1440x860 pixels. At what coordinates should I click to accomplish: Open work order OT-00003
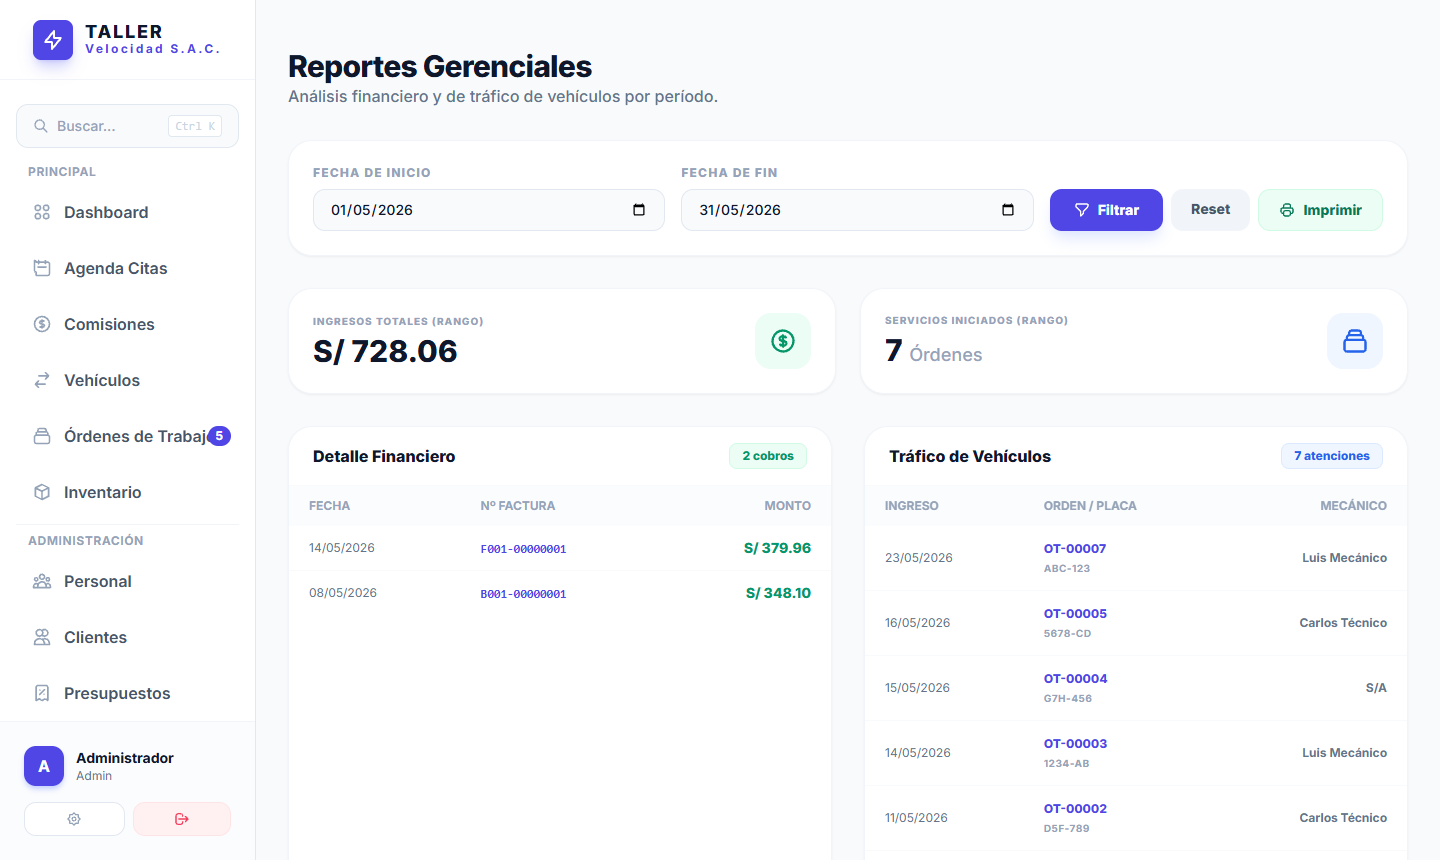point(1075,743)
